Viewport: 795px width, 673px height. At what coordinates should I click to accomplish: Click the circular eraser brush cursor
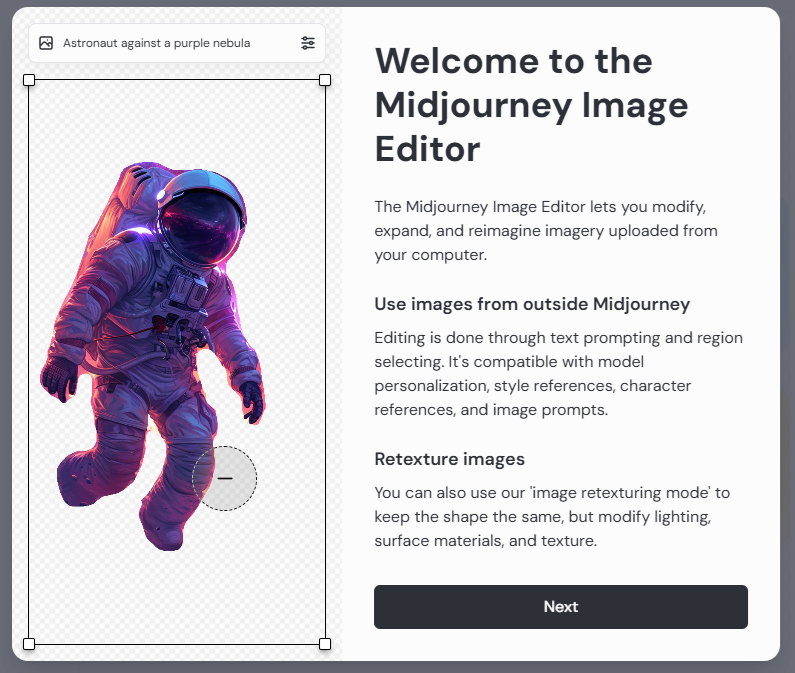tap(225, 478)
